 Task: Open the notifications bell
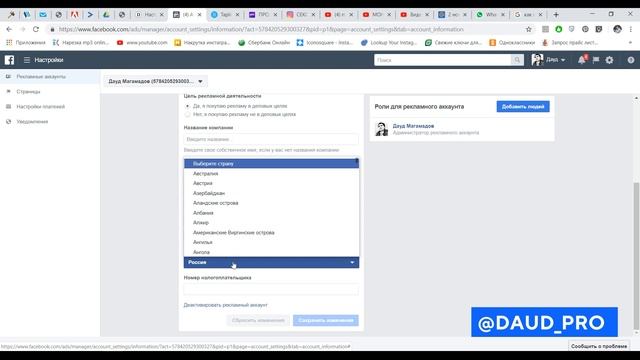click(582, 60)
